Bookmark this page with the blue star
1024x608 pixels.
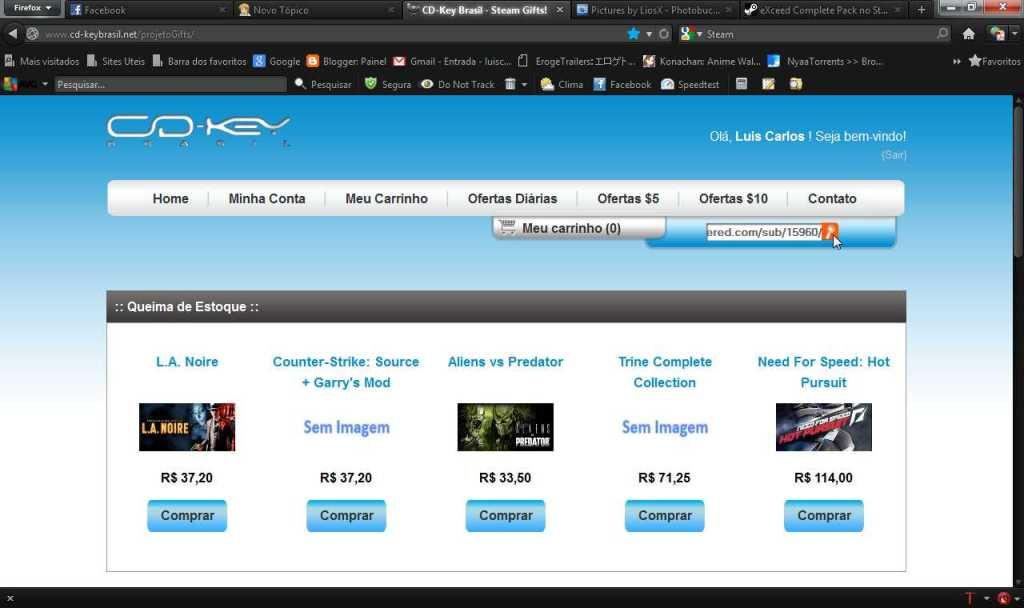633,34
